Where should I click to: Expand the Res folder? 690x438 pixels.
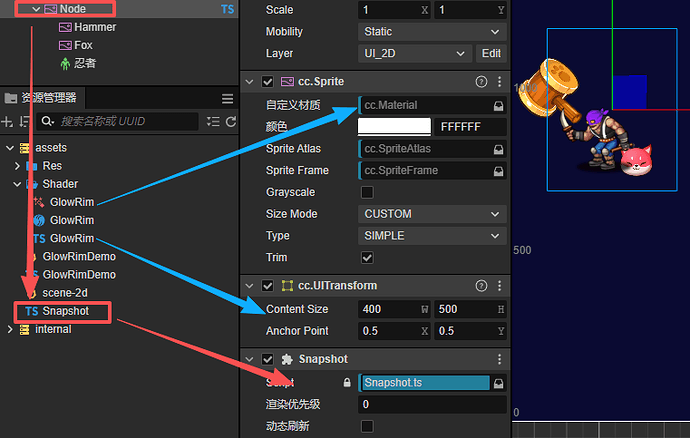[17, 166]
